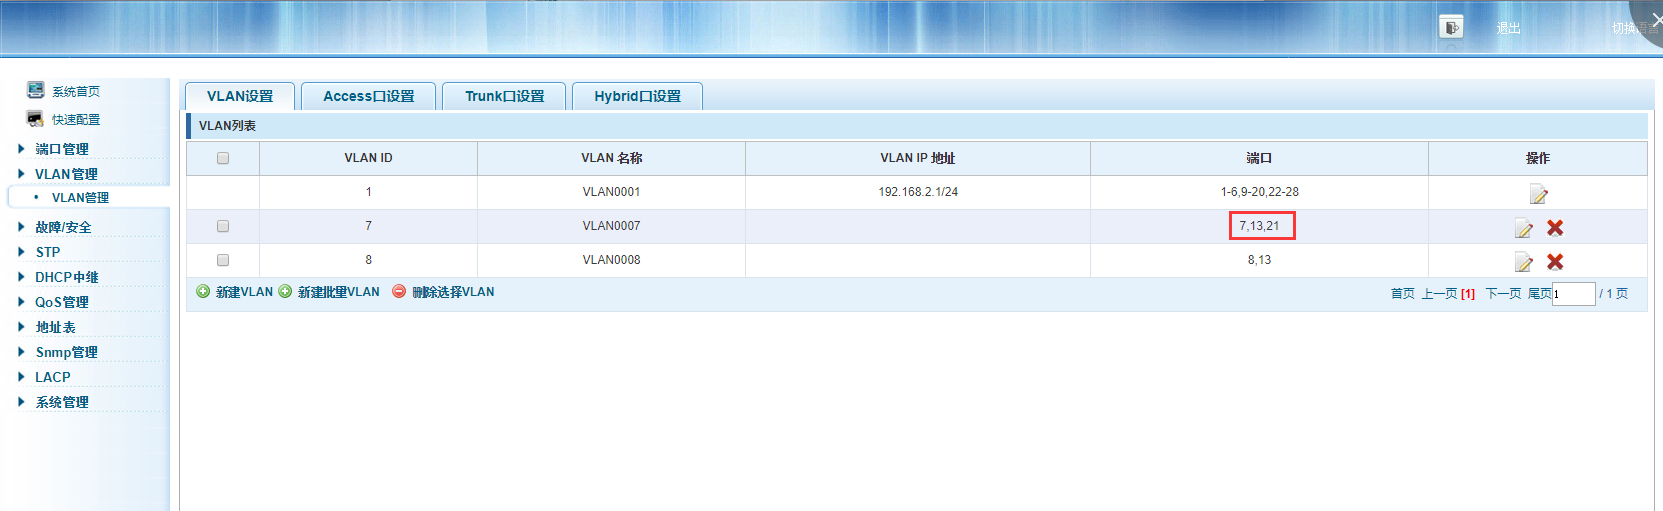Open the Hybrid口设置 tab

click(637, 96)
